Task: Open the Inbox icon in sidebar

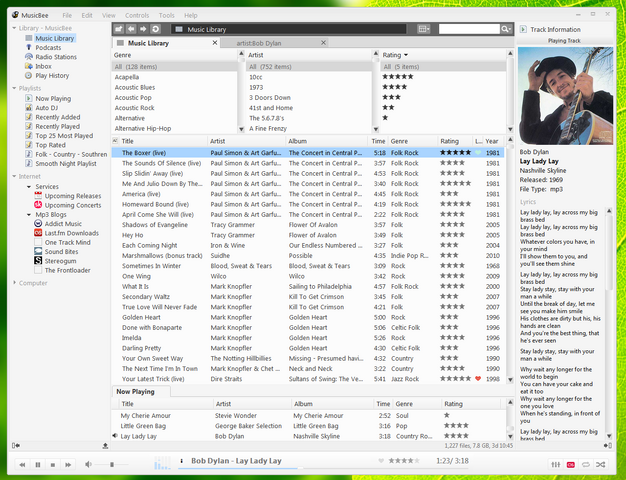Action: point(28,66)
